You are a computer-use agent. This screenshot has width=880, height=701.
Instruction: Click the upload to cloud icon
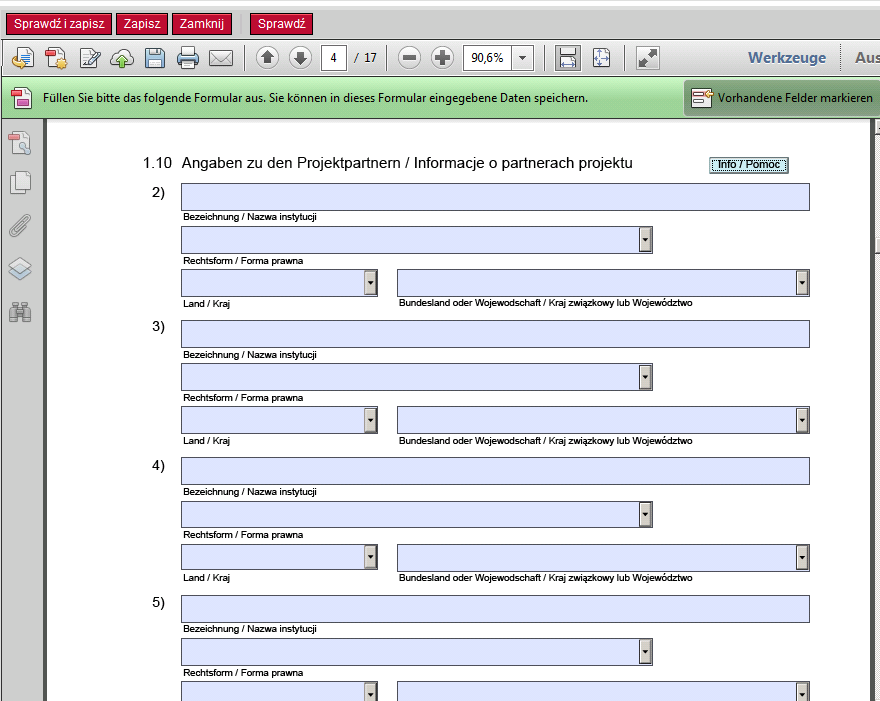tap(122, 58)
